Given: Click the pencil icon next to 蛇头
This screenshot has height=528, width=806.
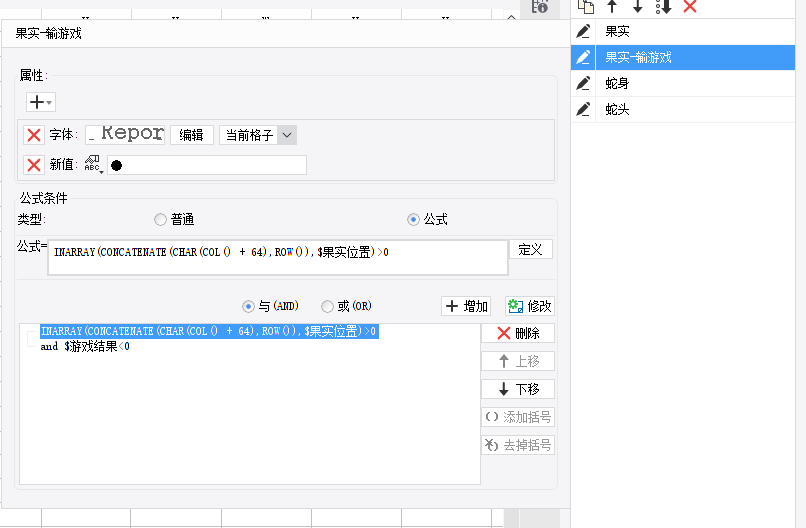Looking at the screenshot, I should [x=583, y=109].
